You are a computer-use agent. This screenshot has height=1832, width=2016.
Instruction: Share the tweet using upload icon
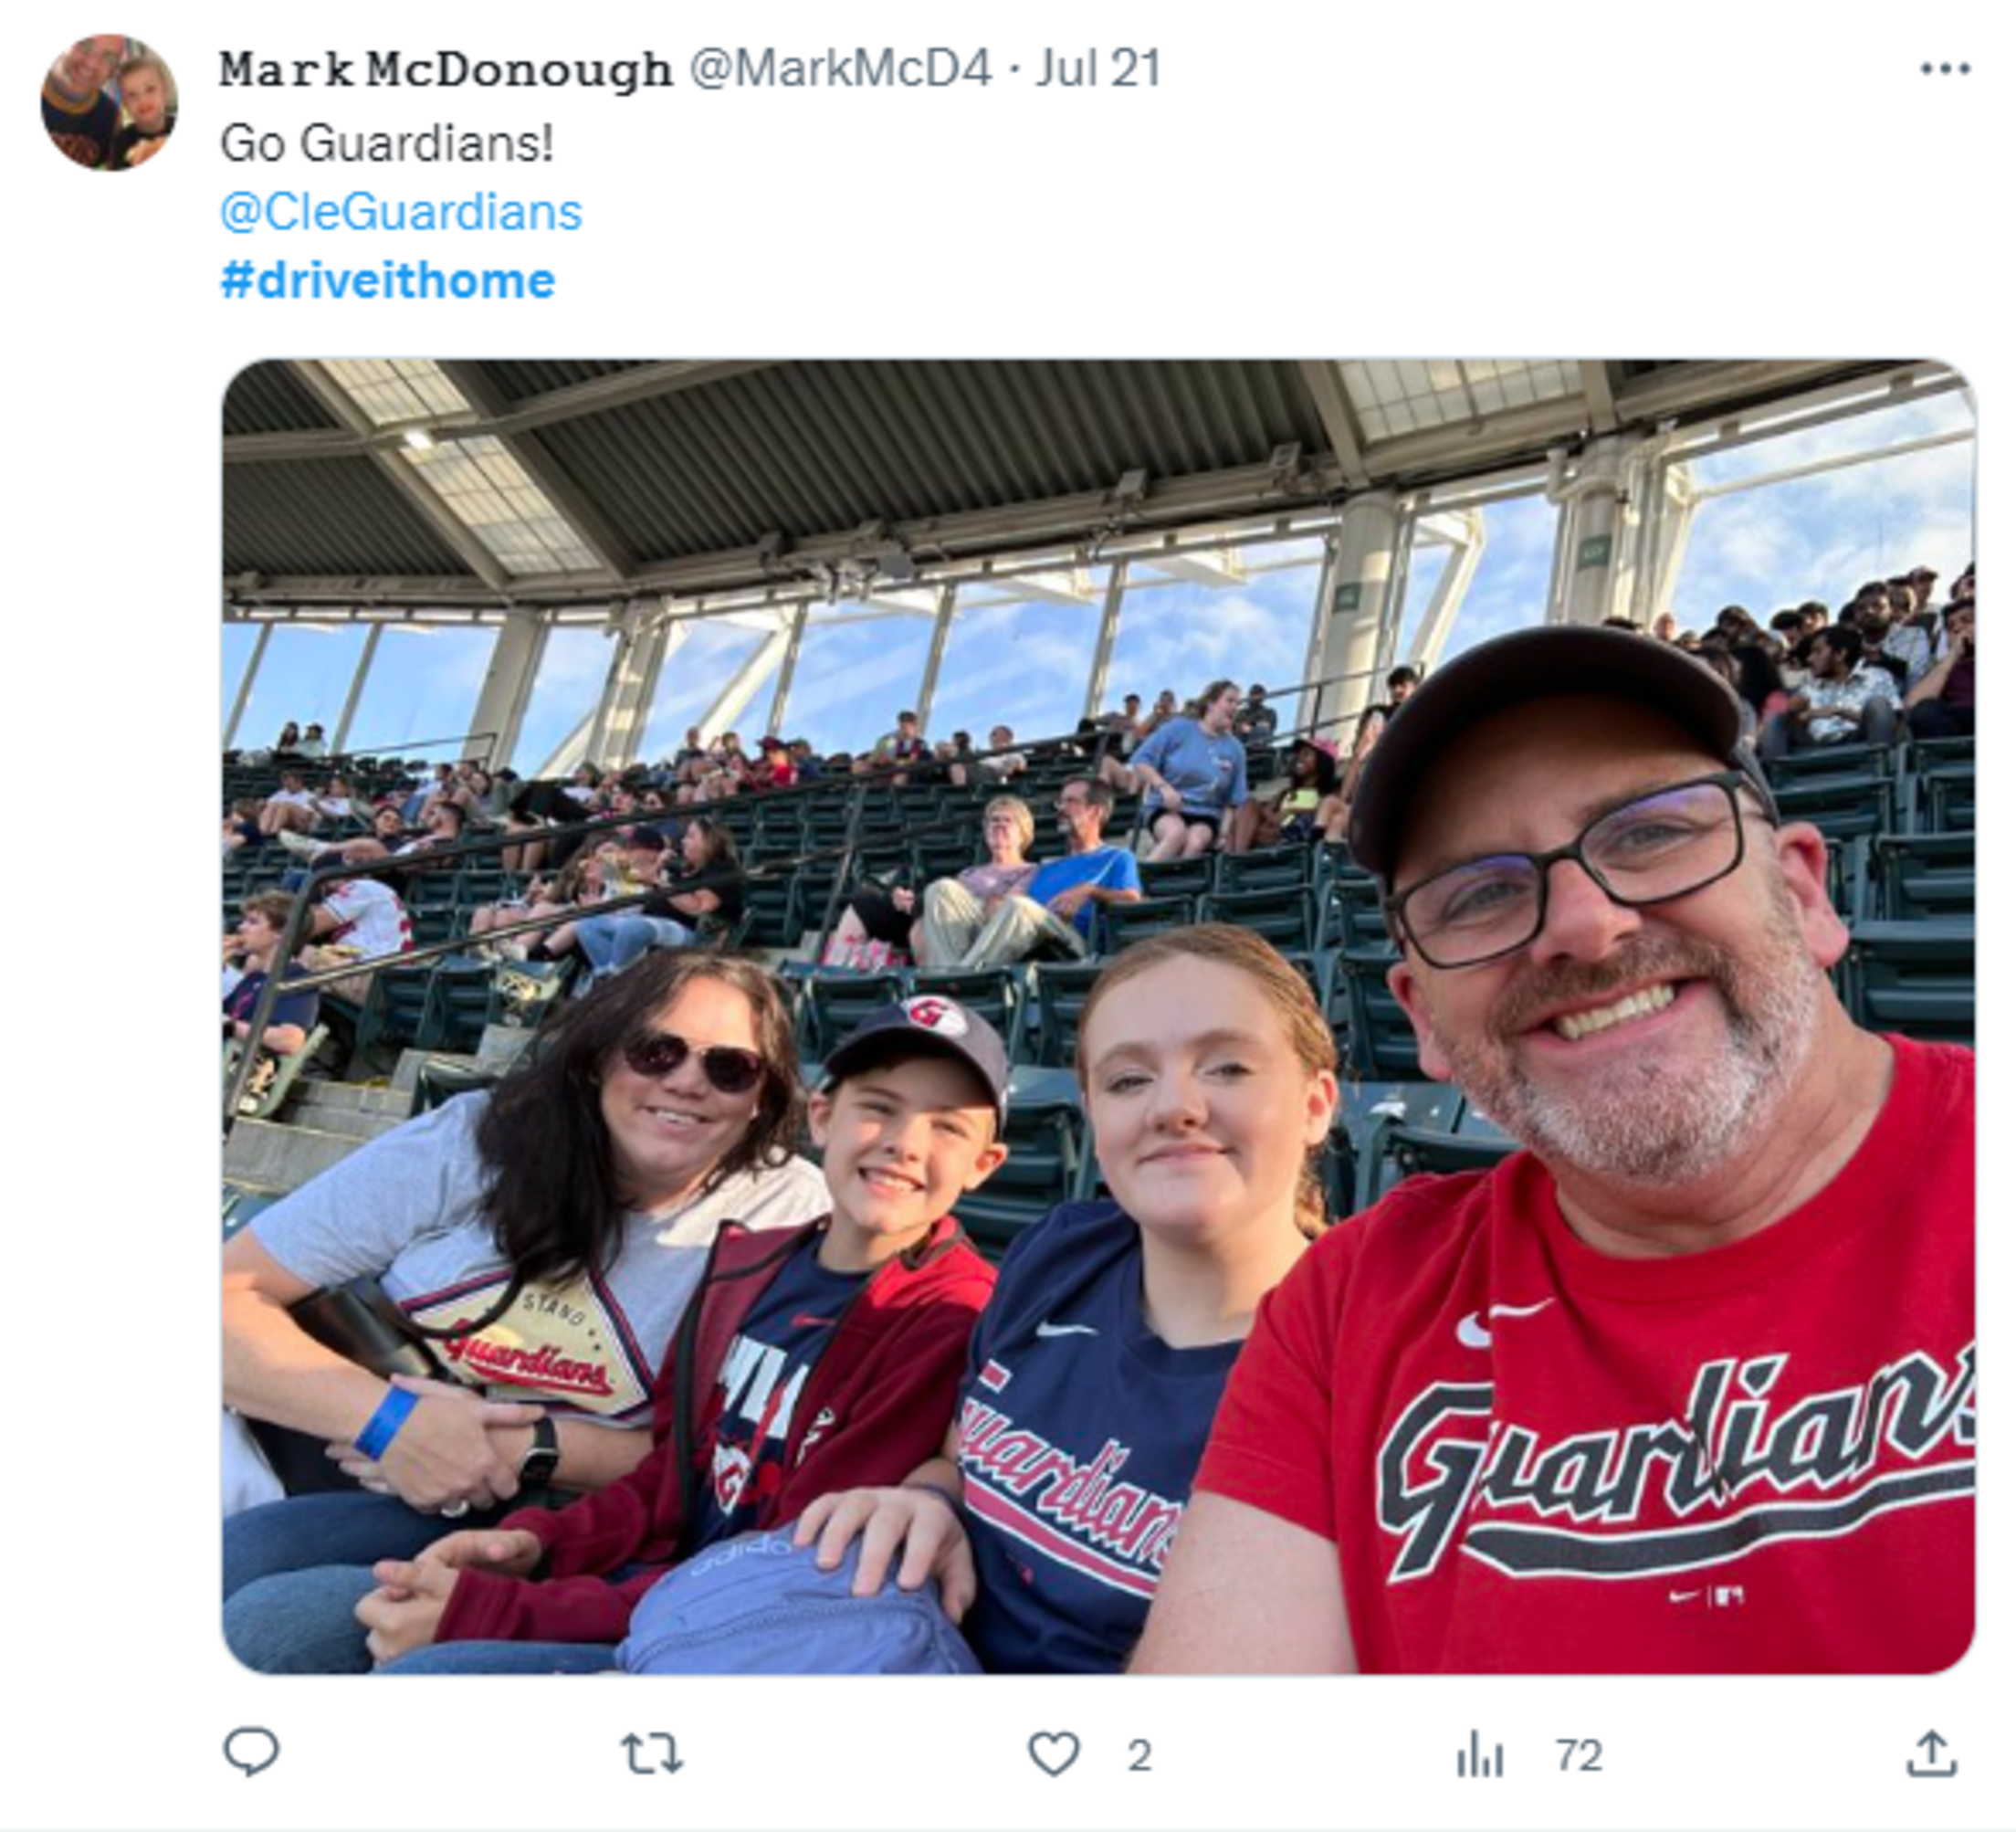1931,1754
